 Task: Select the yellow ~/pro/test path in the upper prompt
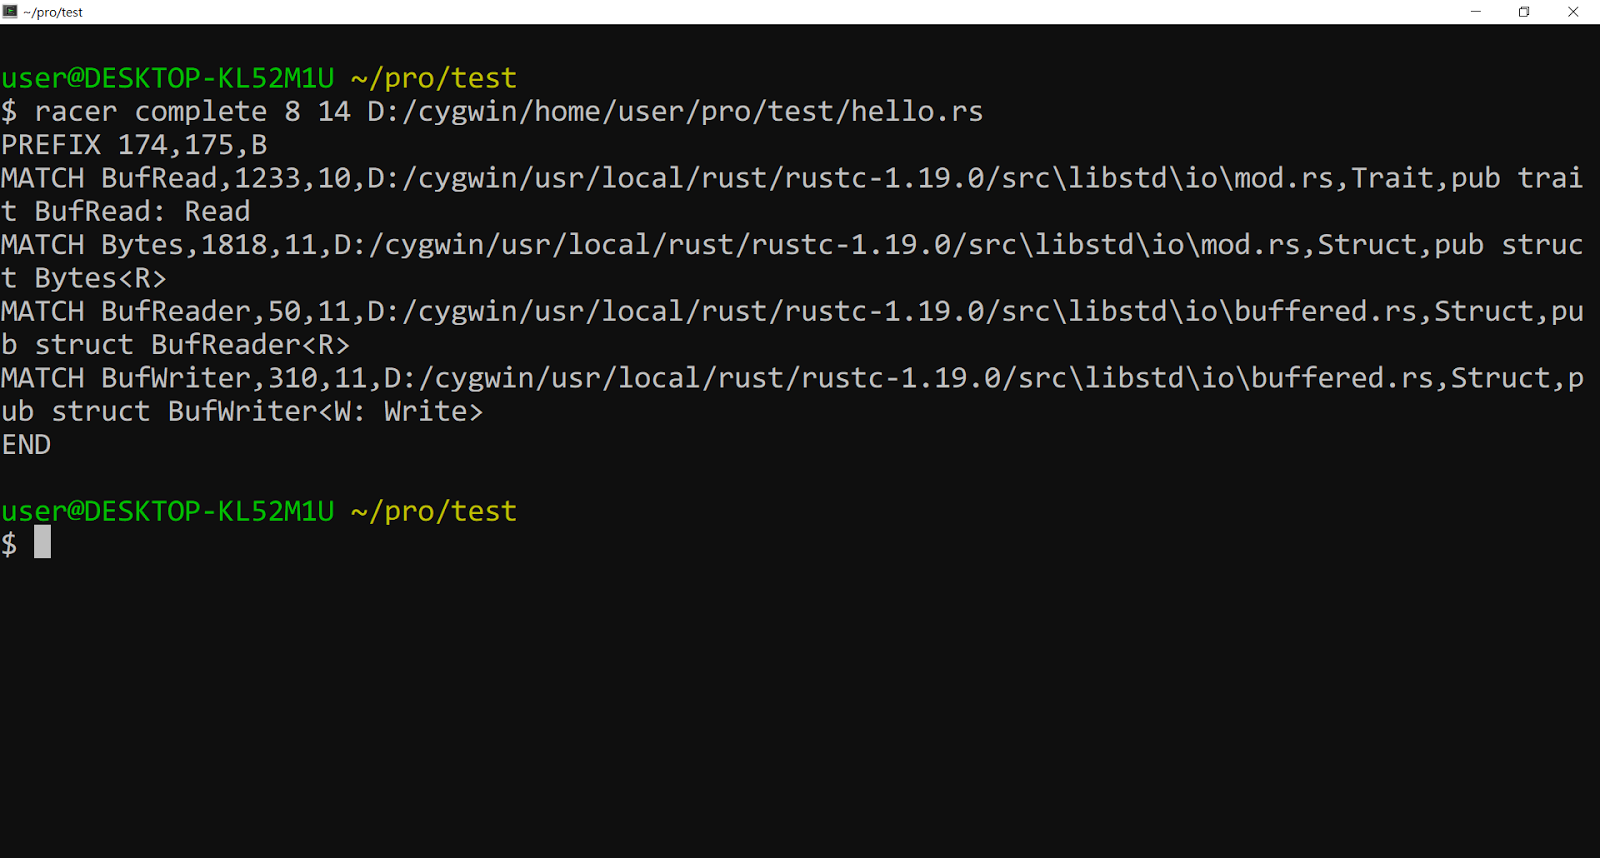pos(432,77)
